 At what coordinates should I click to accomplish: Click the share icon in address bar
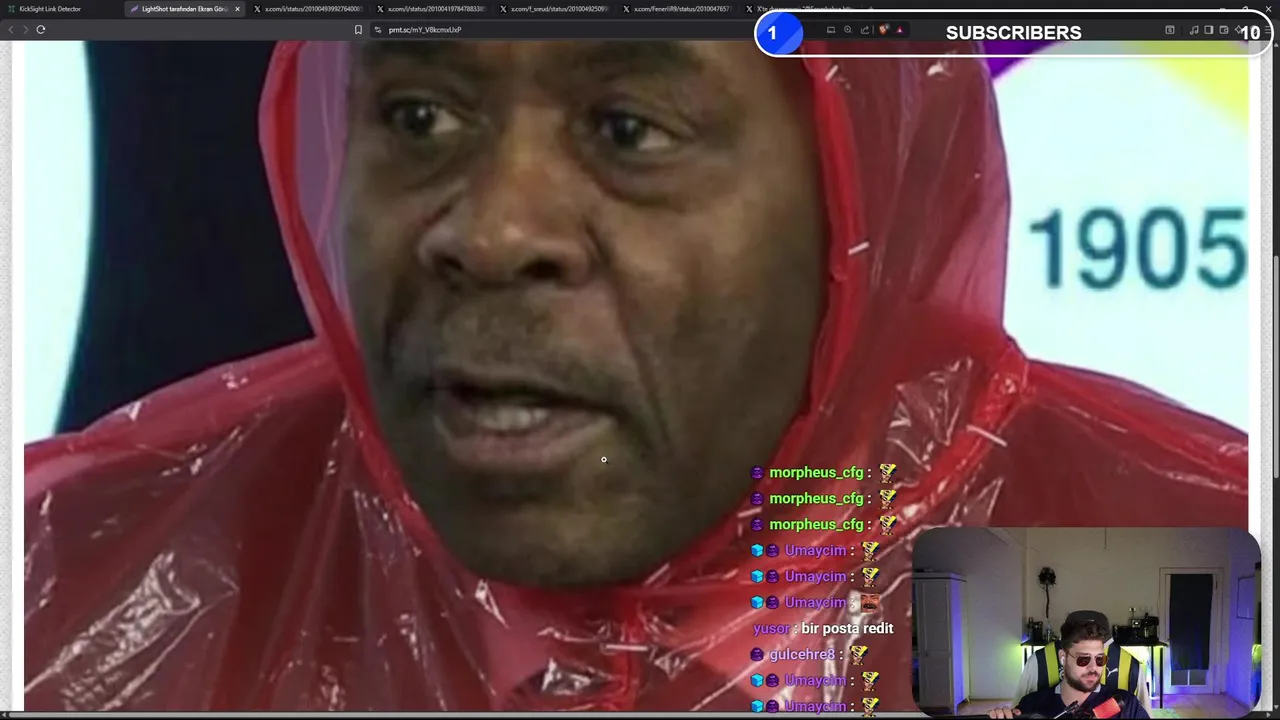pos(865,30)
